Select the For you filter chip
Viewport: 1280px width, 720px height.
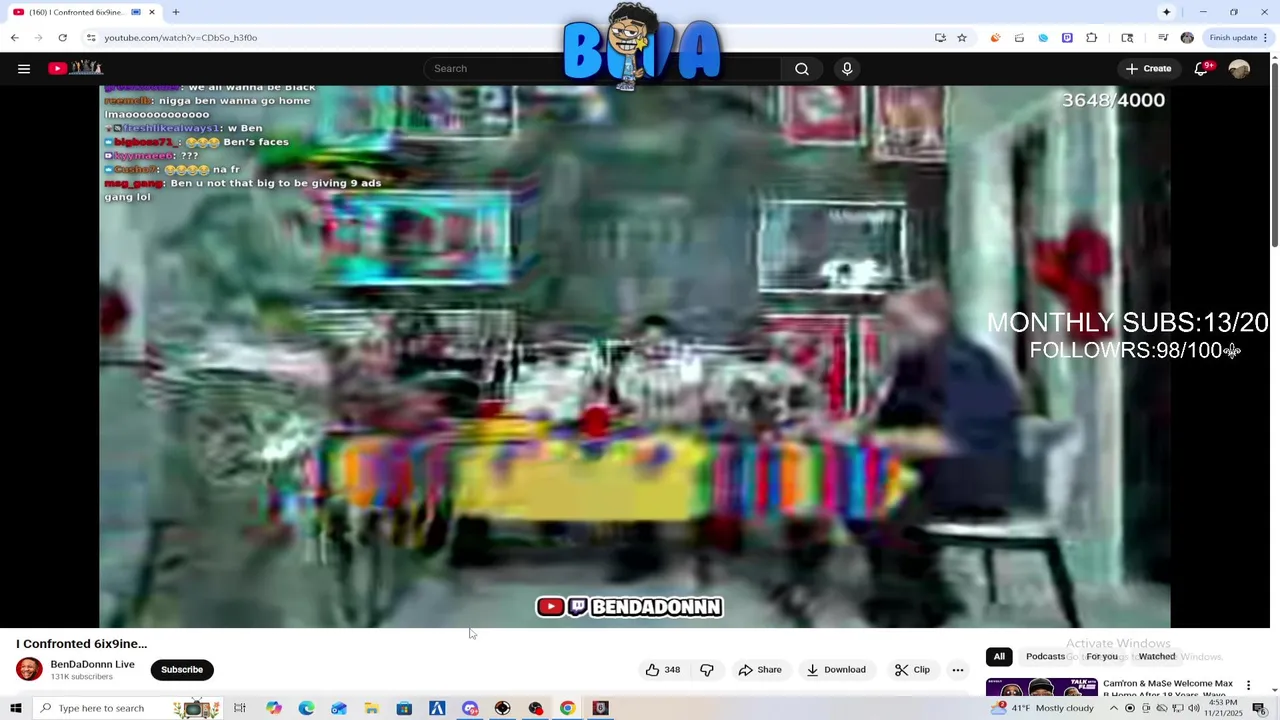point(1102,657)
